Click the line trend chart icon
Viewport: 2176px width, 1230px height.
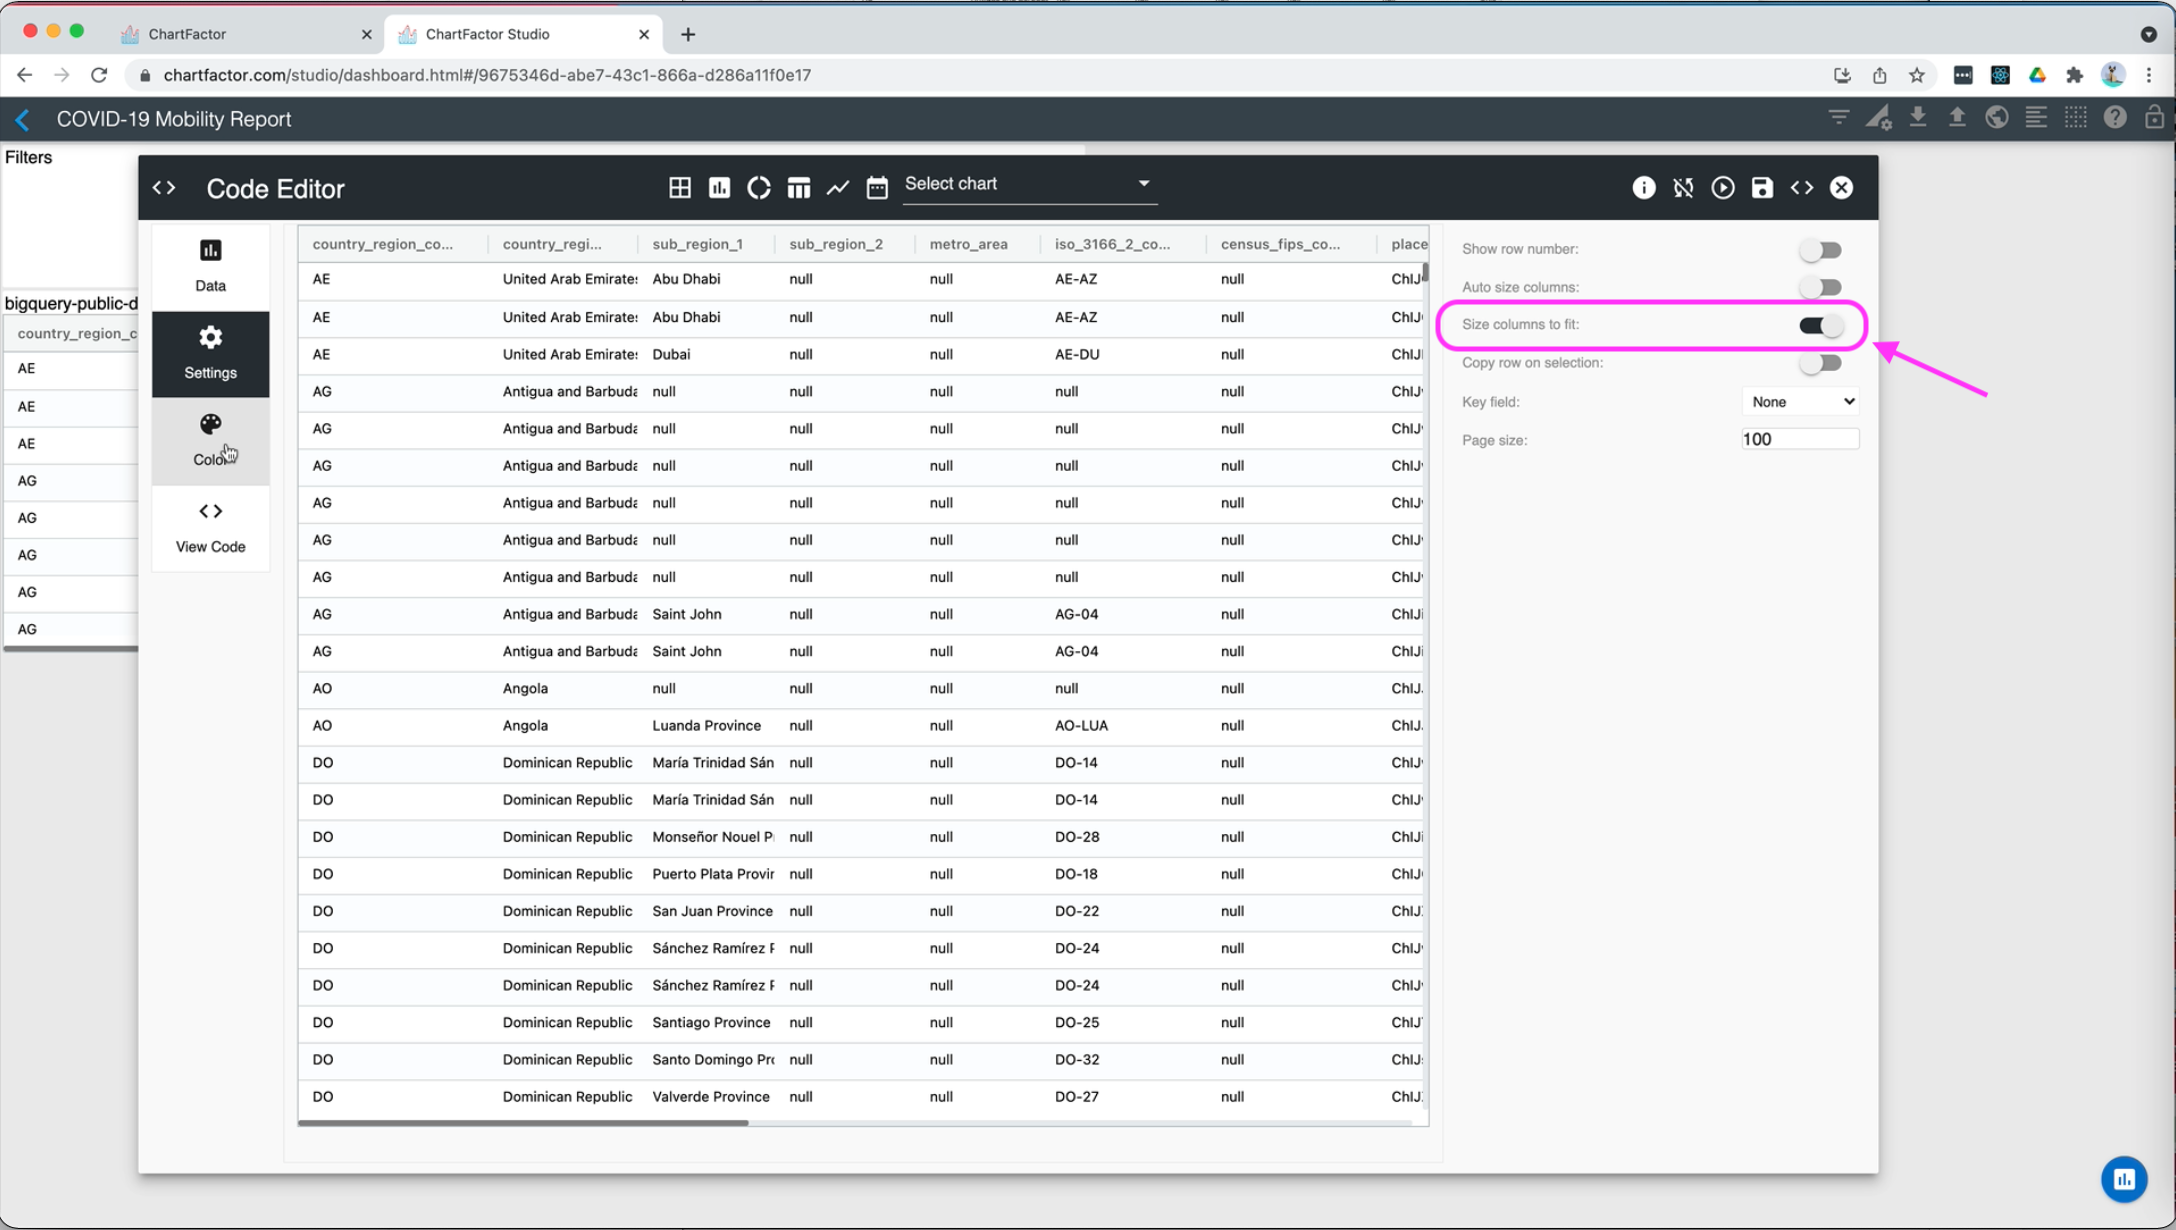[x=838, y=188]
